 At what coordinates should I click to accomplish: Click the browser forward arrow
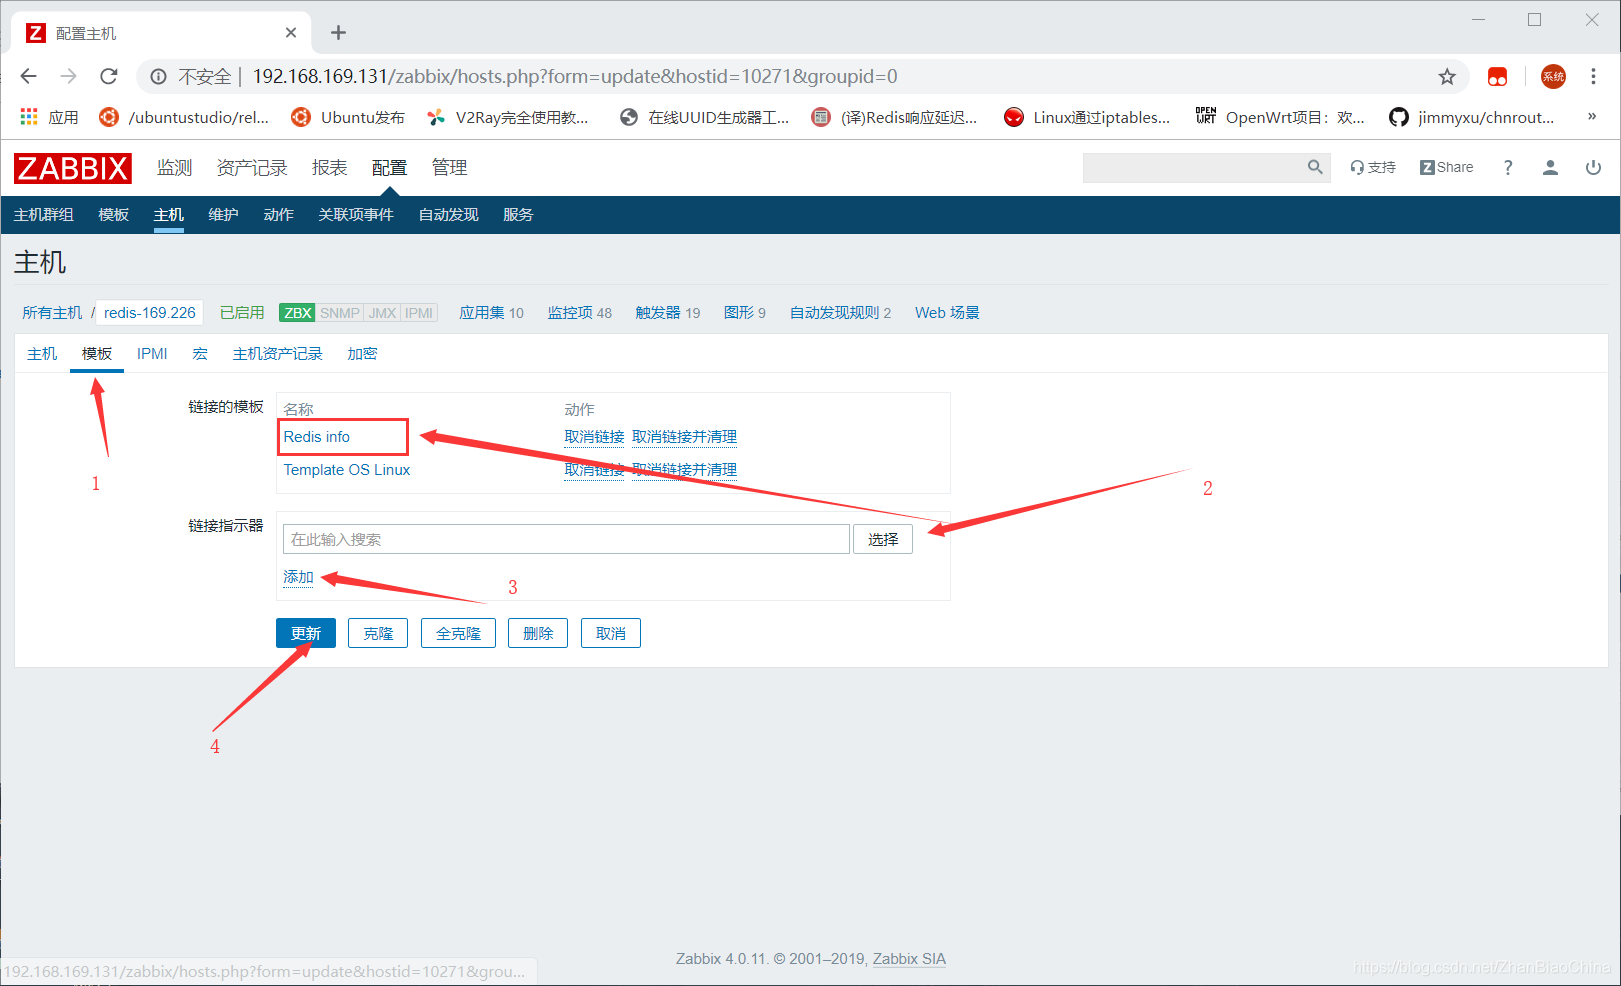pos(68,76)
